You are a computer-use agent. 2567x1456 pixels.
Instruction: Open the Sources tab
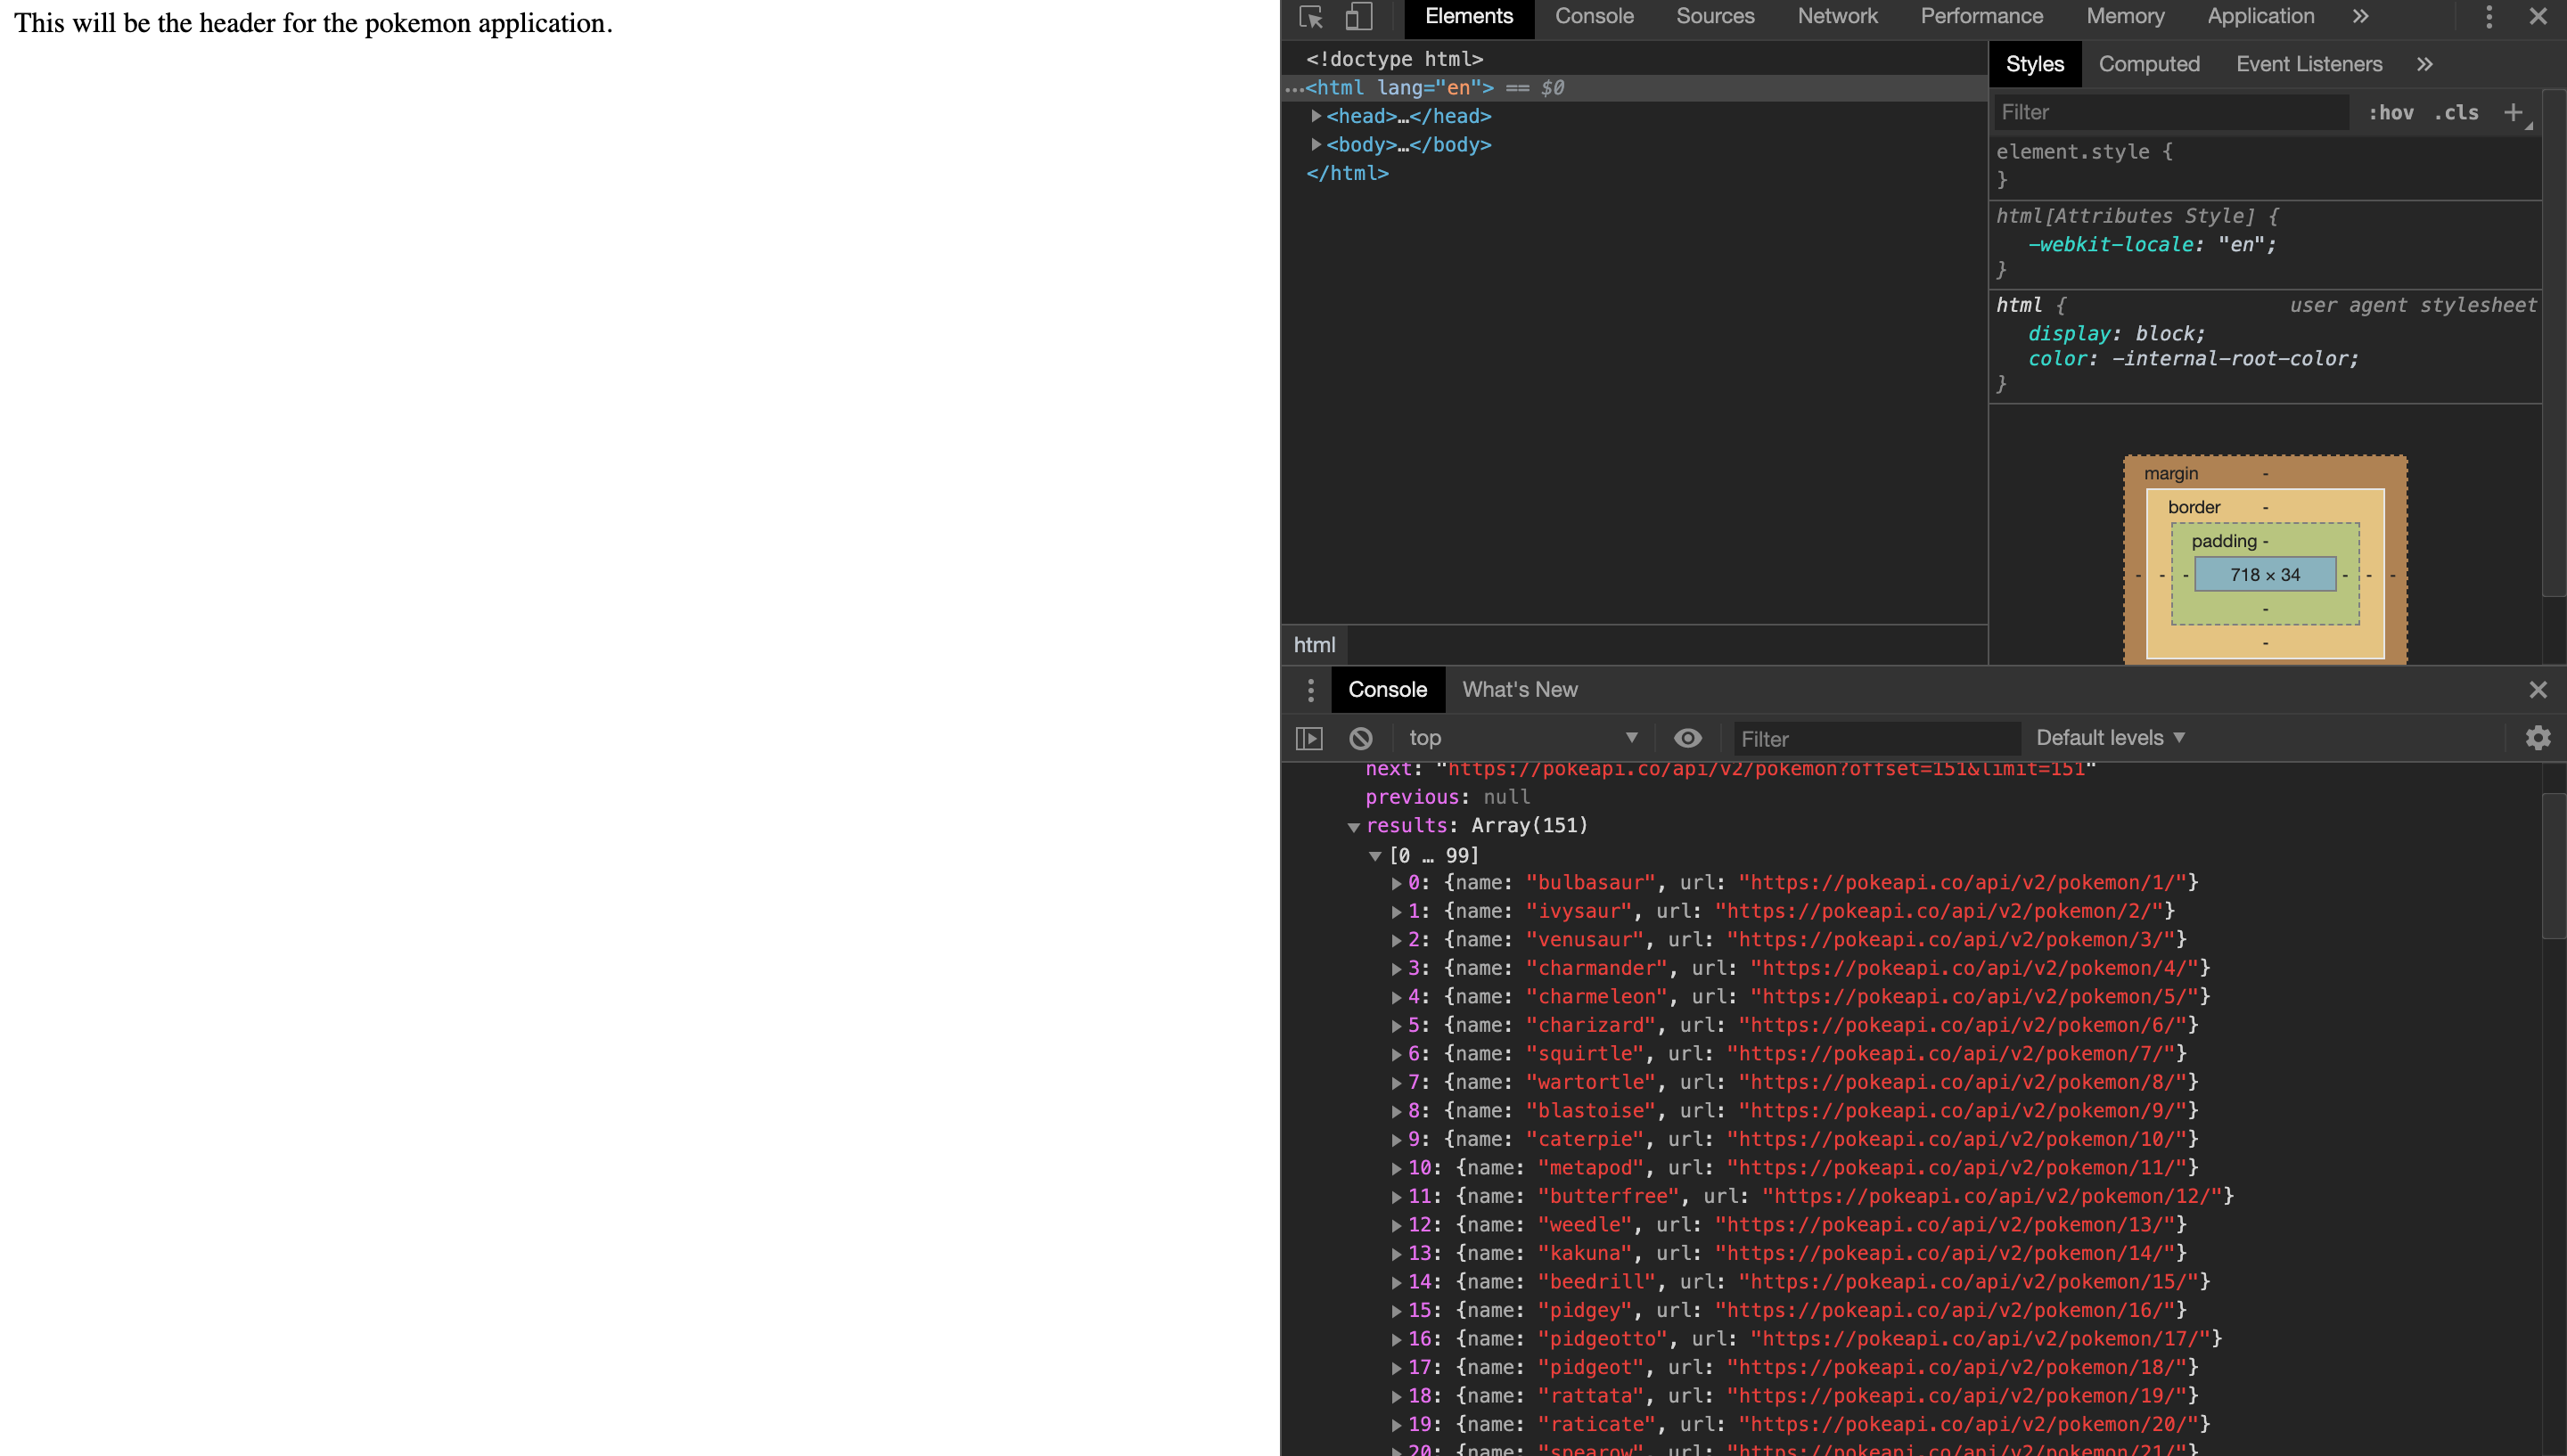click(x=1715, y=17)
